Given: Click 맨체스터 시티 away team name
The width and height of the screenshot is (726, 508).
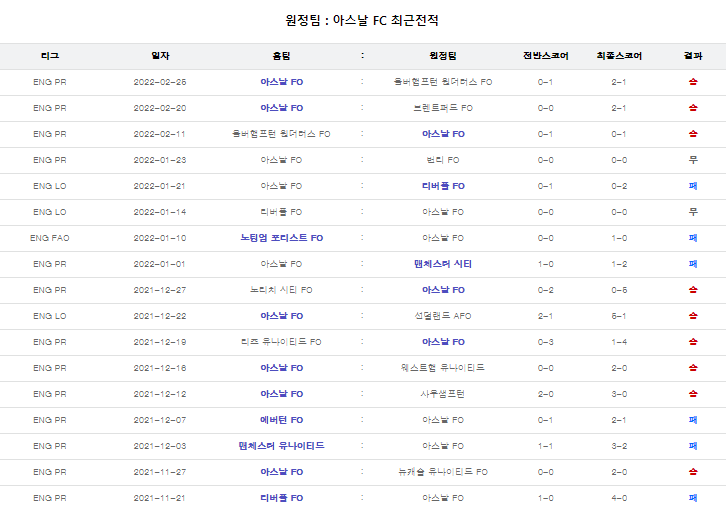Looking at the screenshot, I should [x=443, y=264].
